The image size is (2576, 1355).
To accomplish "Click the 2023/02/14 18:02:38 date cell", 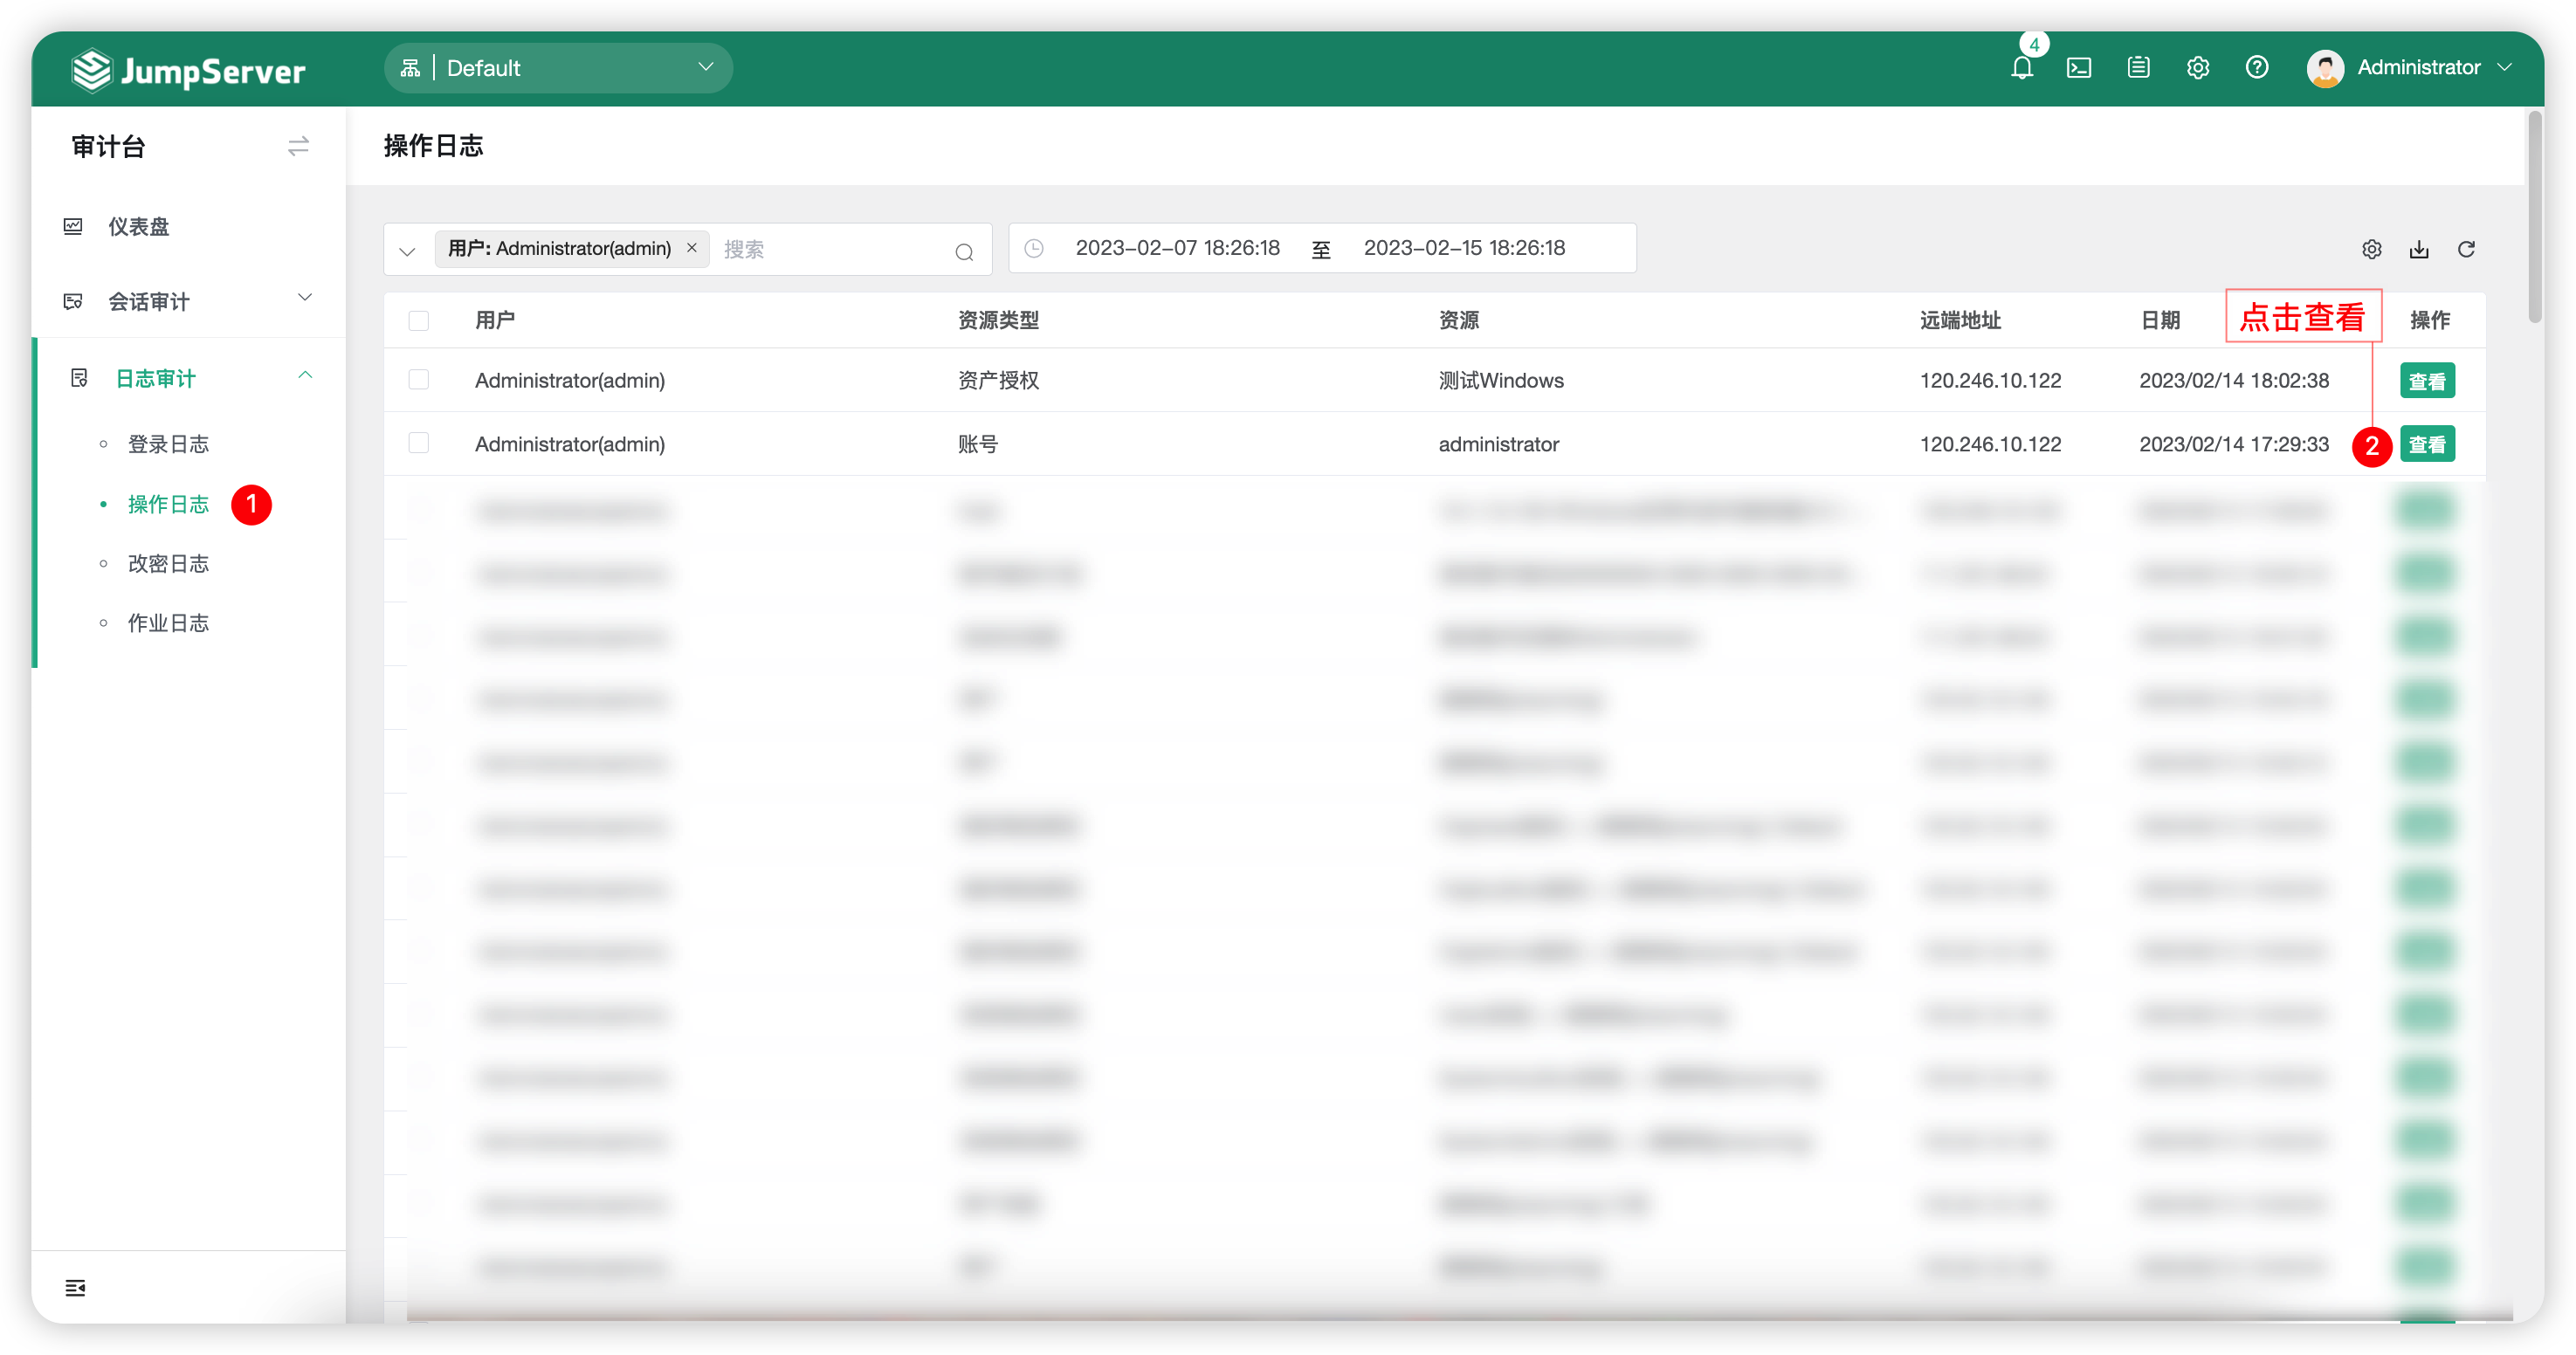I will point(2234,380).
